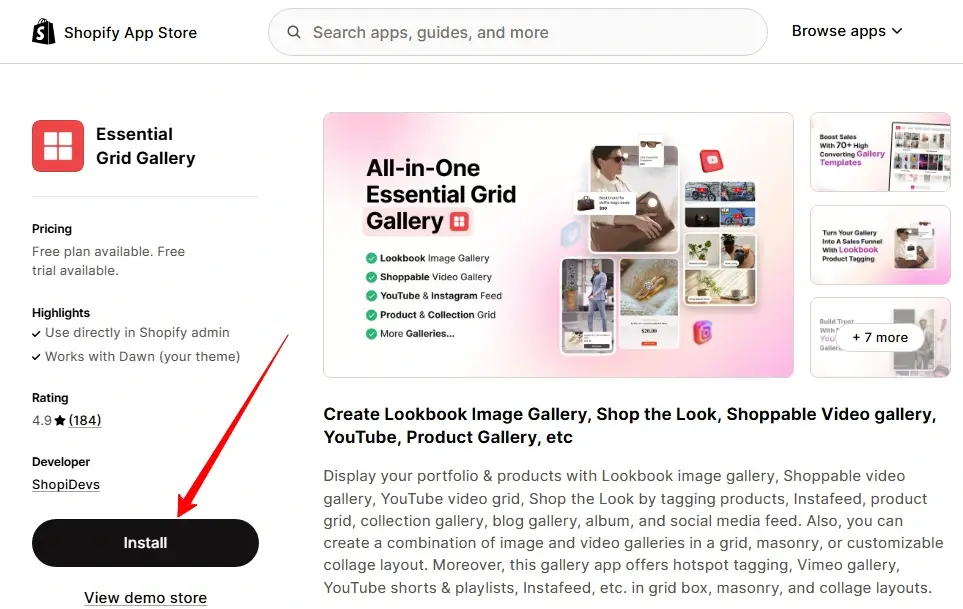Install the Essential Grid Gallery app

(145, 542)
